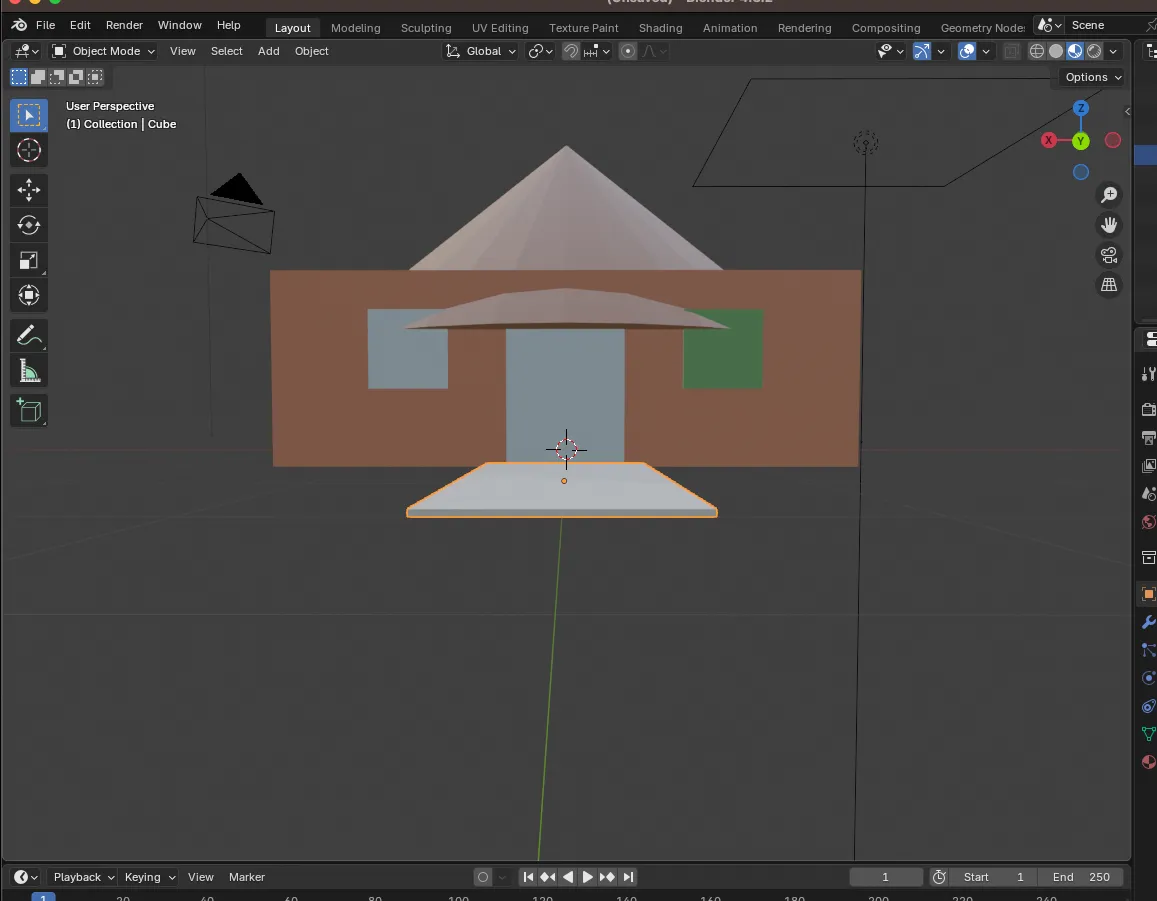The width and height of the screenshot is (1157, 901).
Task: Select the Measure tool
Action: 29,372
